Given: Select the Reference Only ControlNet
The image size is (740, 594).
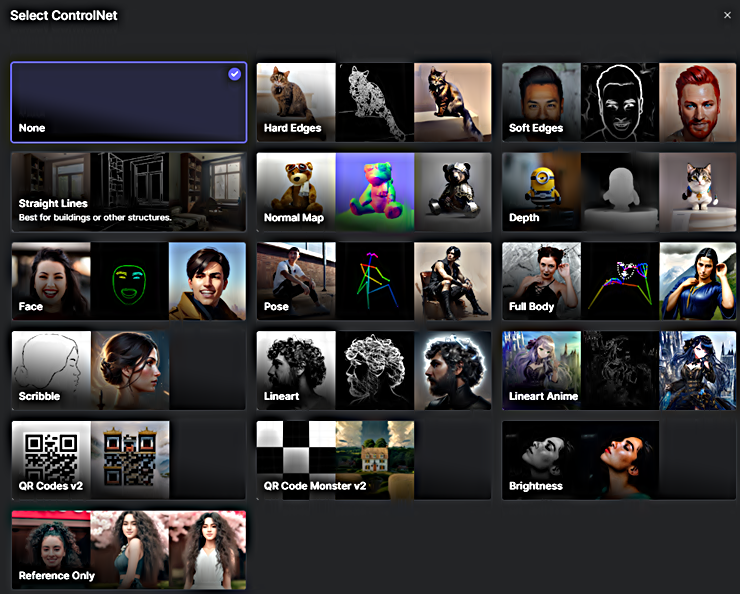Looking at the screenshot, I should coord(128,550).
